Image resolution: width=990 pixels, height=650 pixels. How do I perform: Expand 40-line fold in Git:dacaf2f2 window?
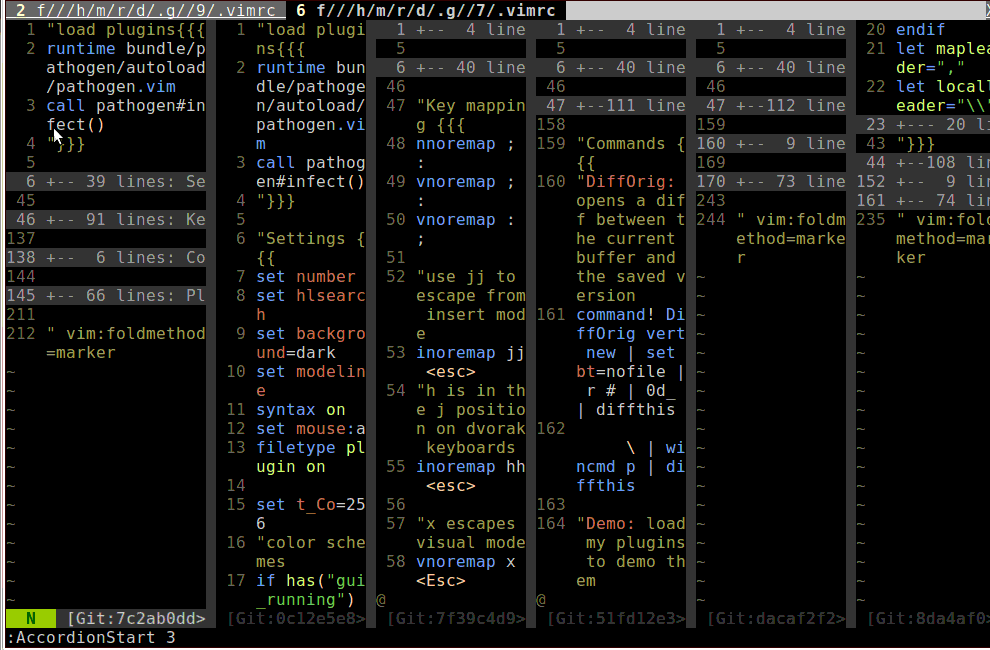click(771, 68)
